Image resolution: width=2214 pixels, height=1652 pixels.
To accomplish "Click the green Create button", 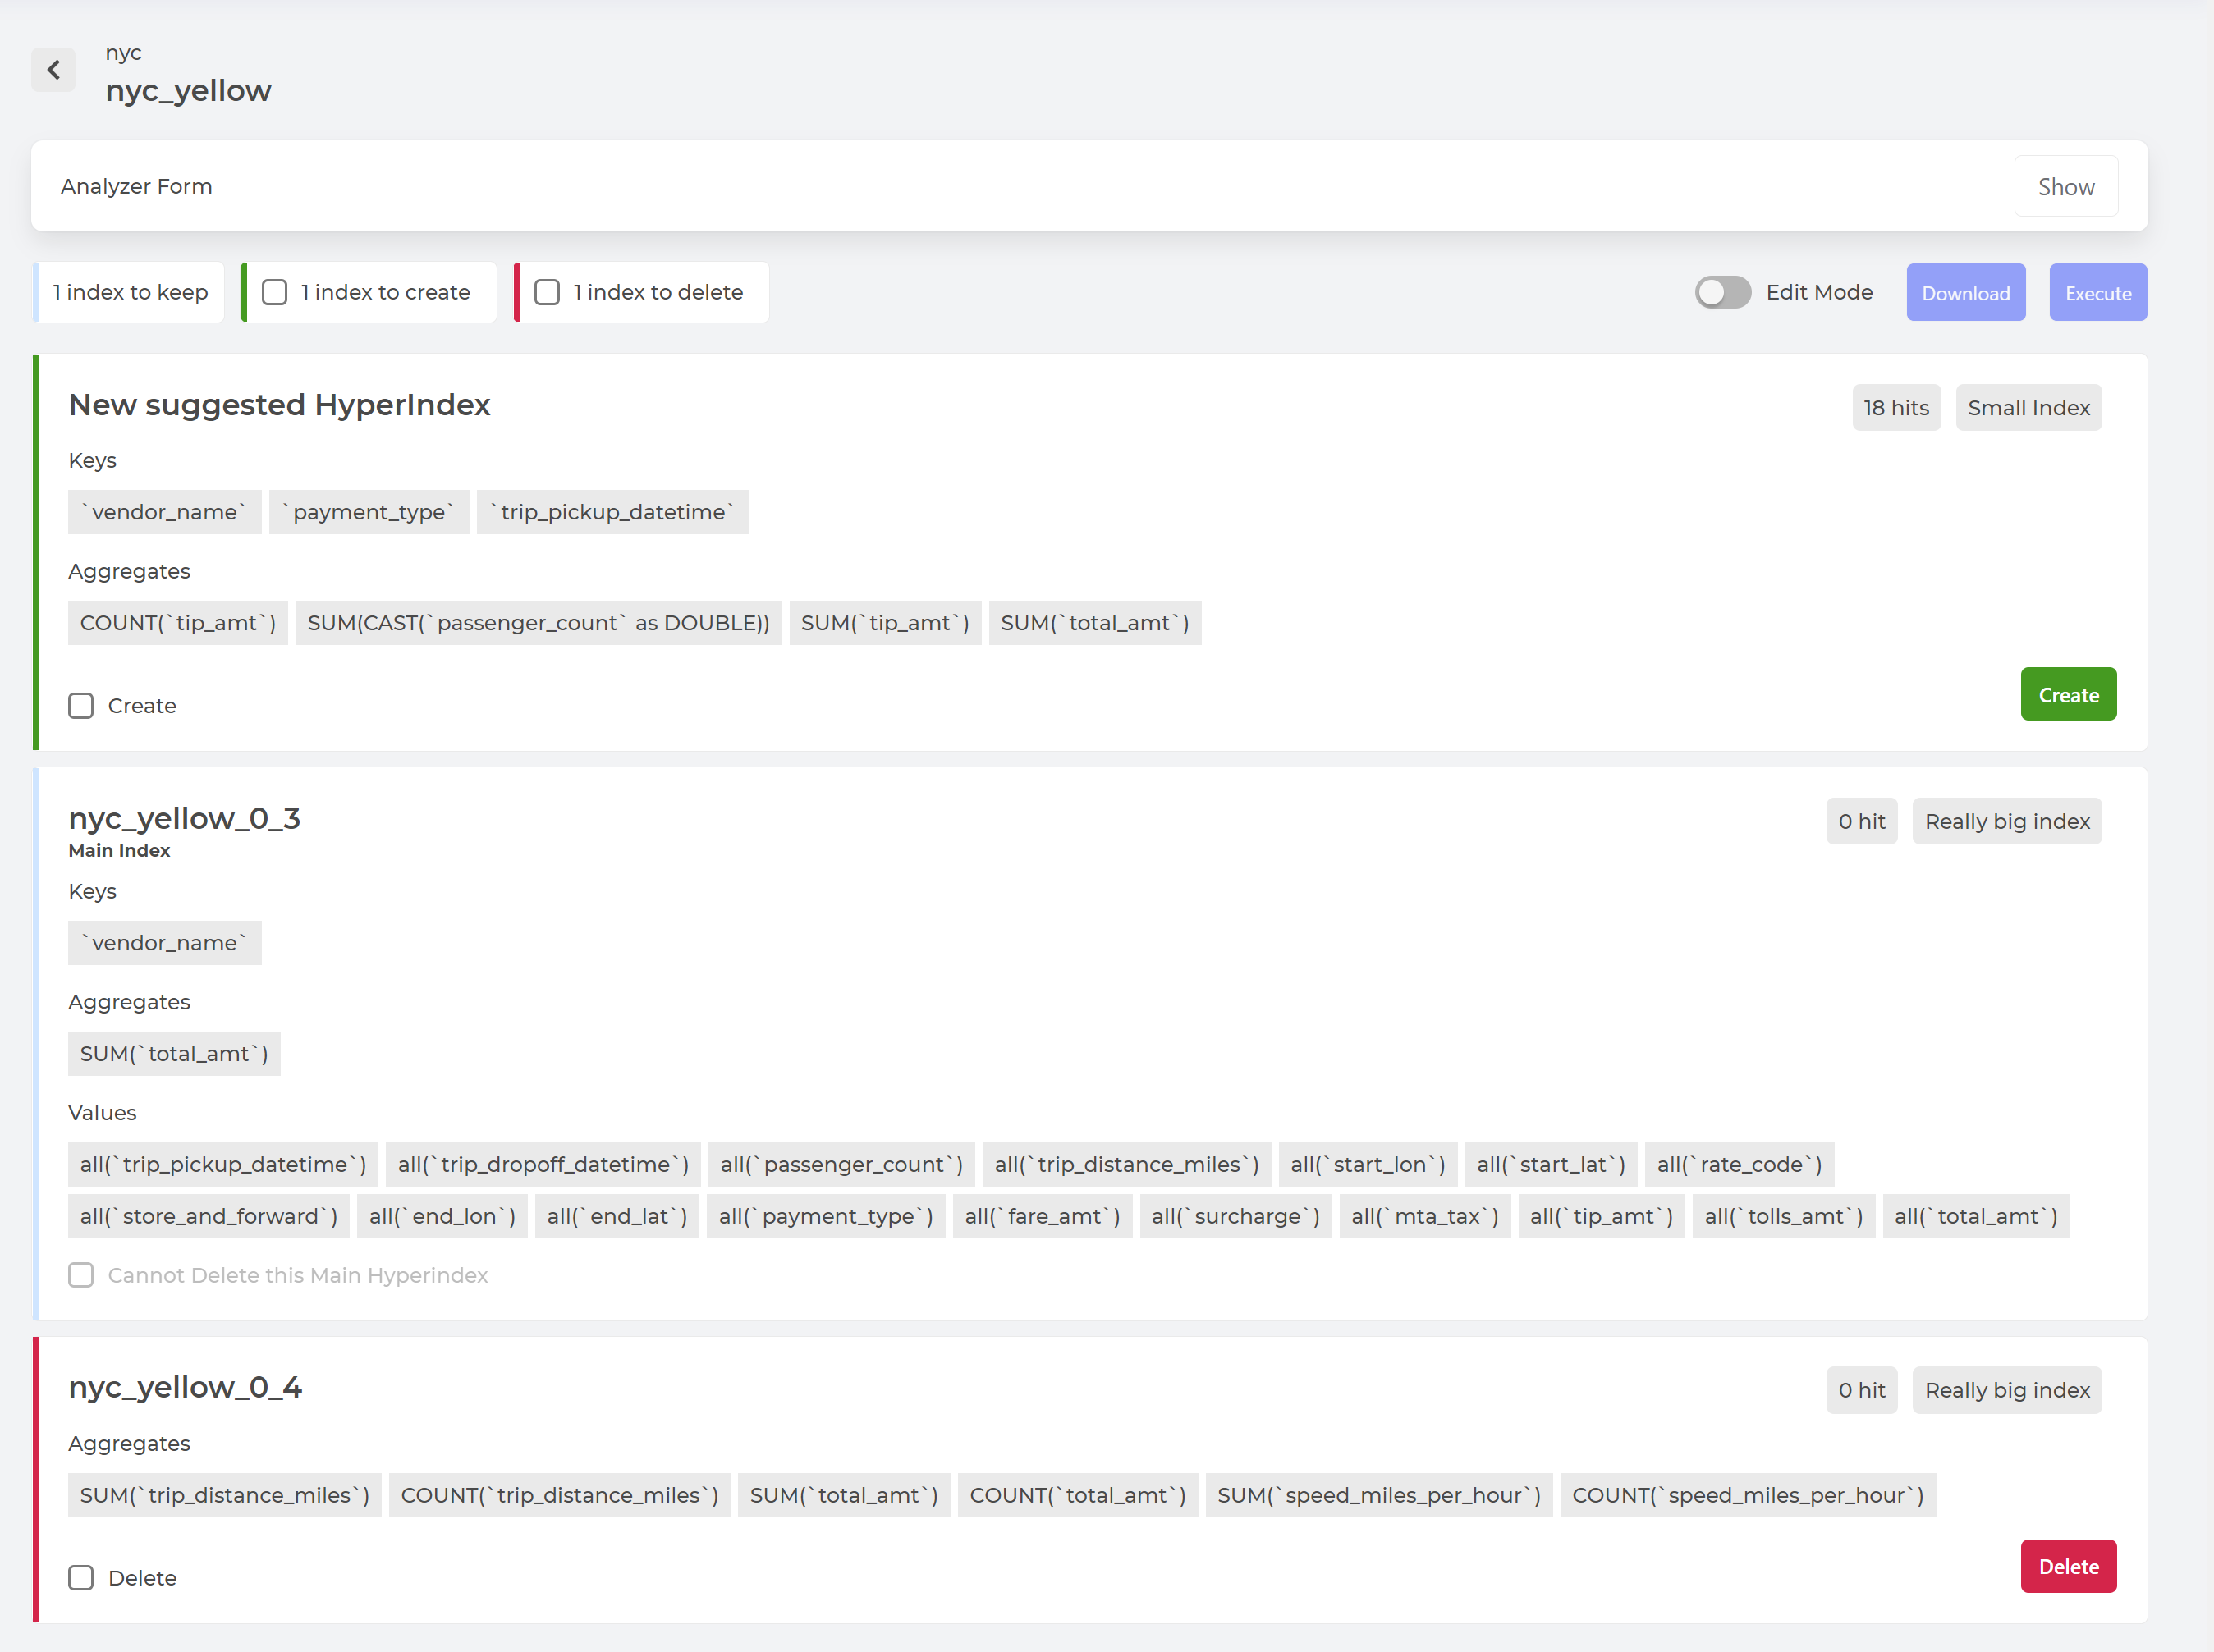I will tap(2068, 695).
